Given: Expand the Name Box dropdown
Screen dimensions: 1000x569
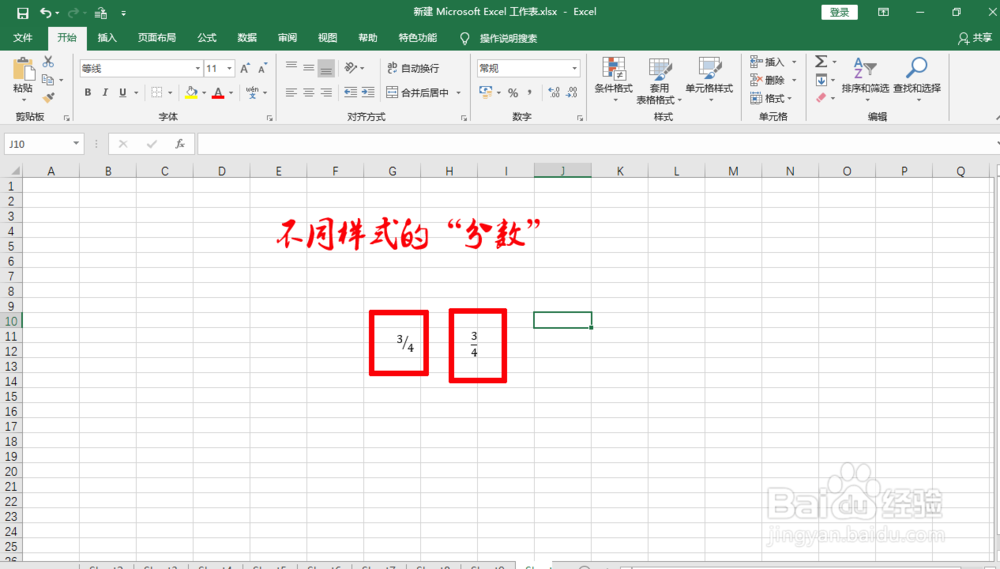Looking at the screenshot, I should pos(76,144).
